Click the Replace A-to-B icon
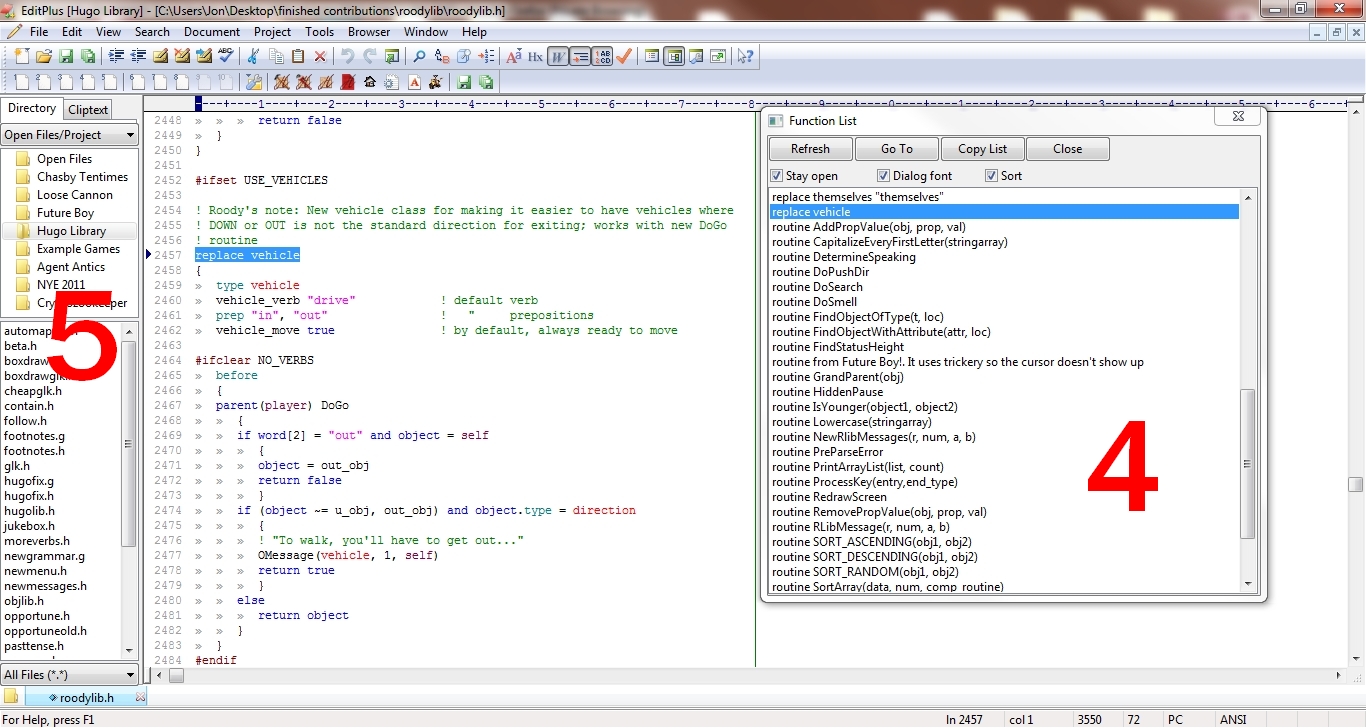This screenshot has height=728, width=1366. (442, 56)
